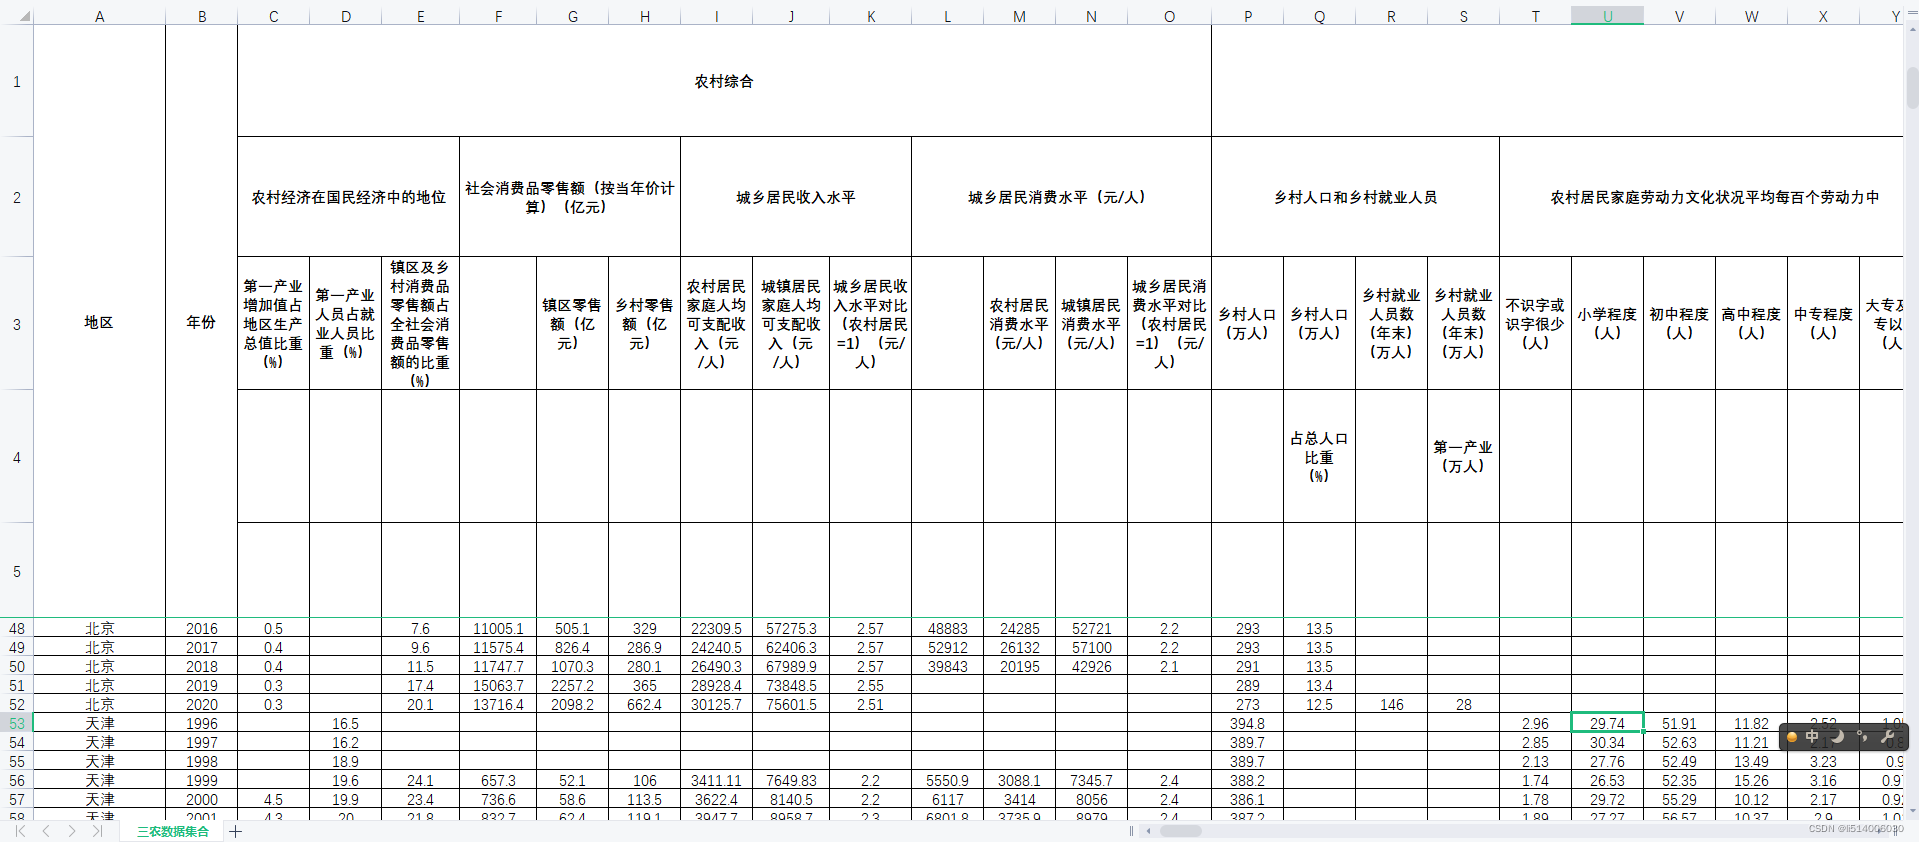
Task: Click 农村居民消费水平 header cell
Action: point(1019,324)
